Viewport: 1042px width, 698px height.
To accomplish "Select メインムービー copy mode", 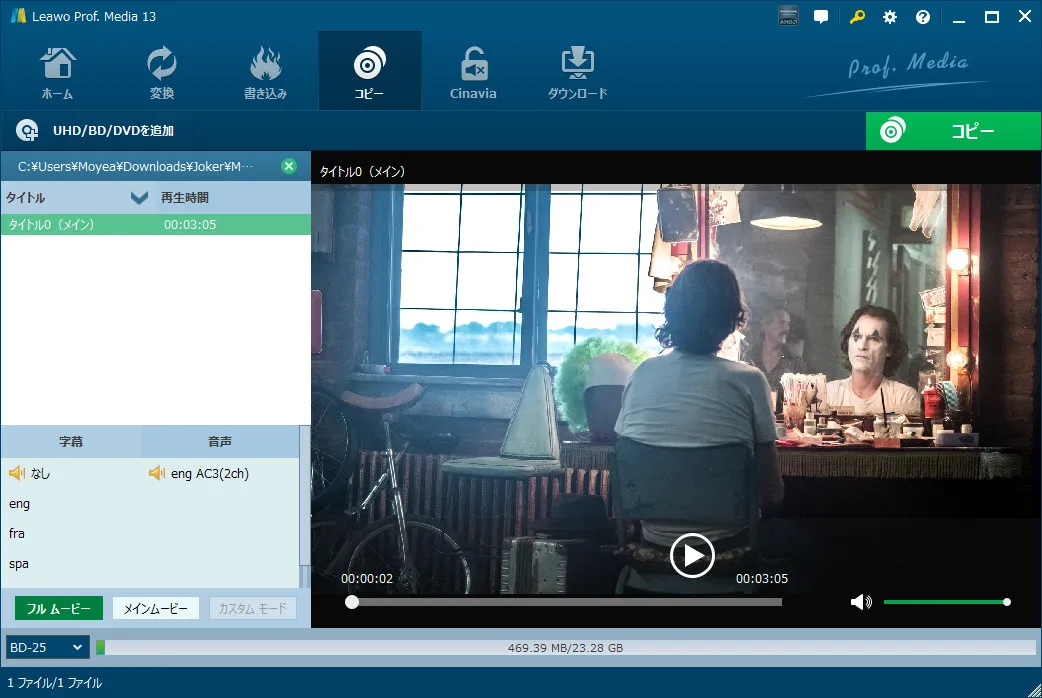I will (x=156, y=608).
